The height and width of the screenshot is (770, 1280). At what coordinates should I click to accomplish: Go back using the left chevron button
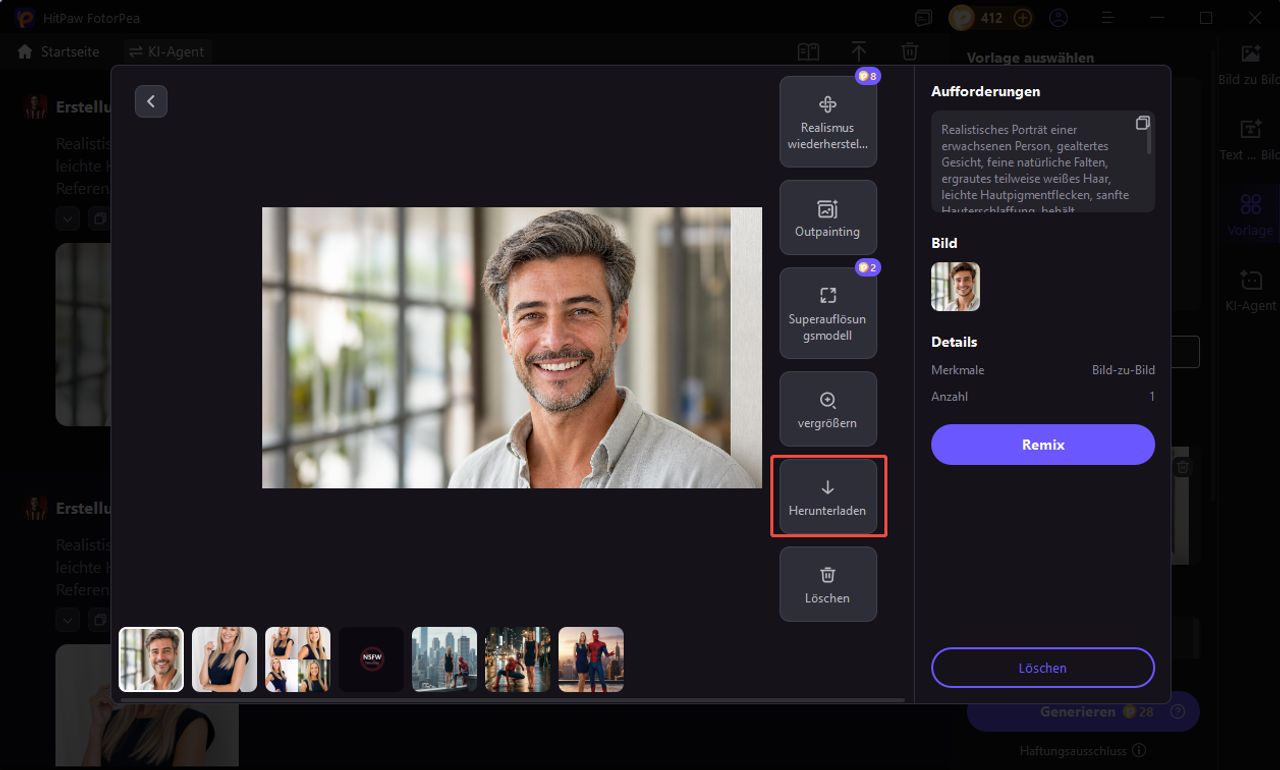151,101
